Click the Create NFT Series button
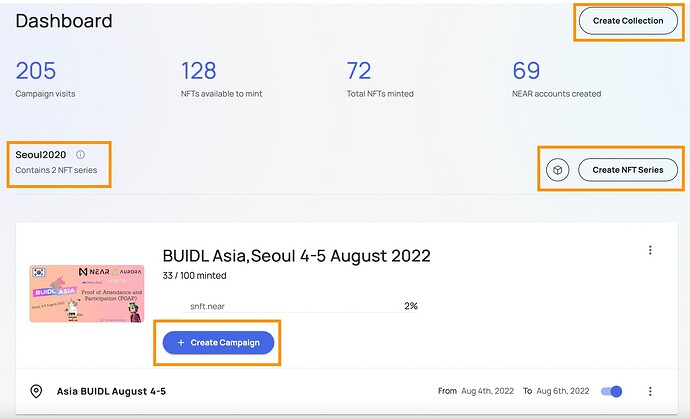The width and height of the screenshot is (690, 419). pos(628,170)
